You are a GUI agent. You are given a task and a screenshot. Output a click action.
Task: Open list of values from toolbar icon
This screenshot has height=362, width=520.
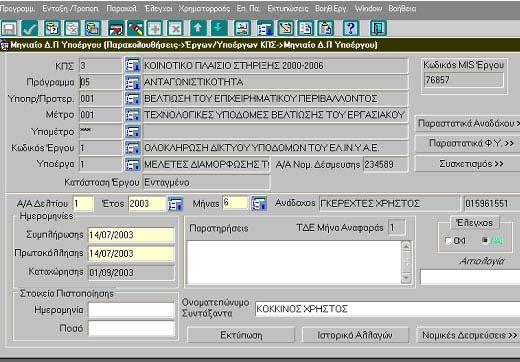click(x=265, y=28)
